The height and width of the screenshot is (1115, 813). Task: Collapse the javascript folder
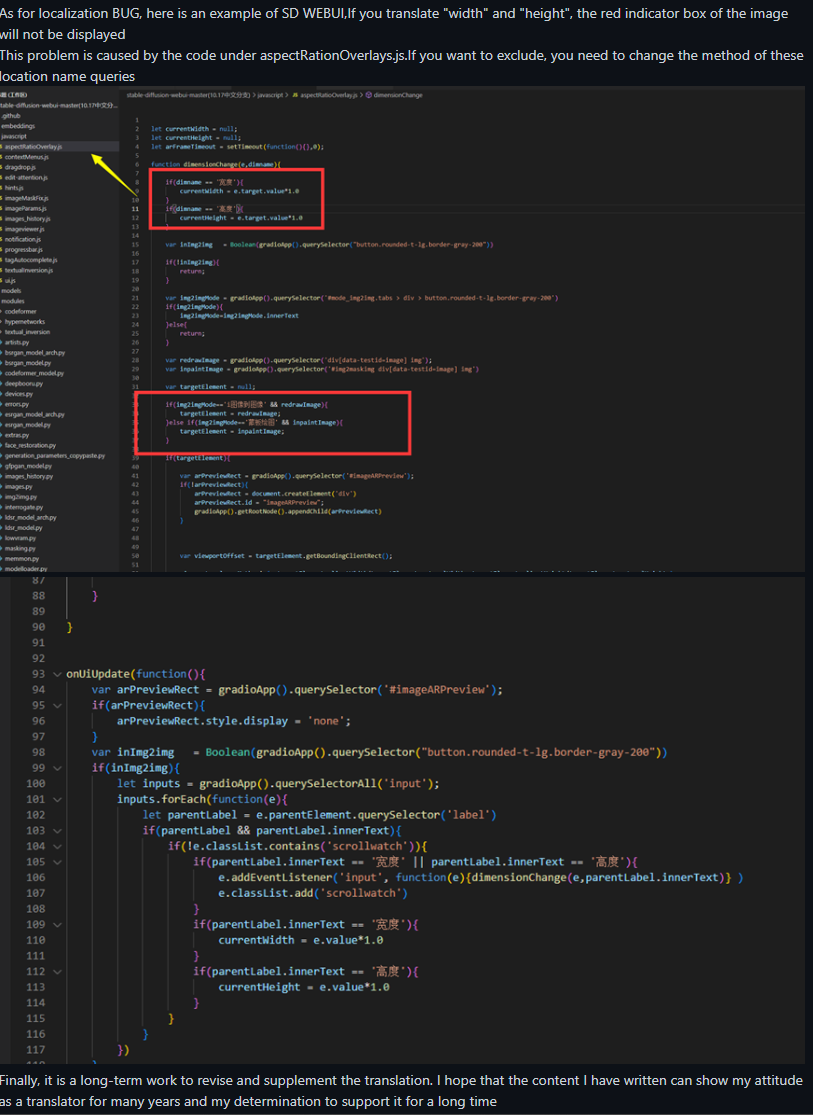(14, 137)
